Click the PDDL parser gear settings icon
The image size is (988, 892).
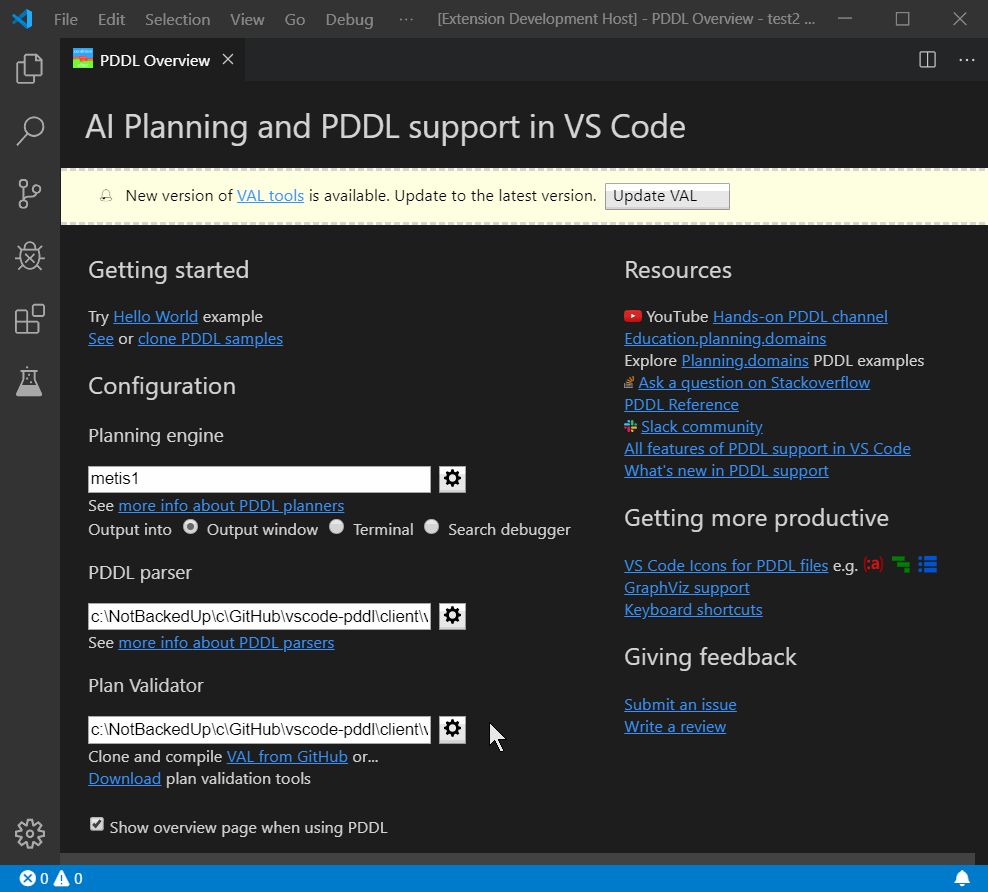pyautogui.click(x=452, y=615)
